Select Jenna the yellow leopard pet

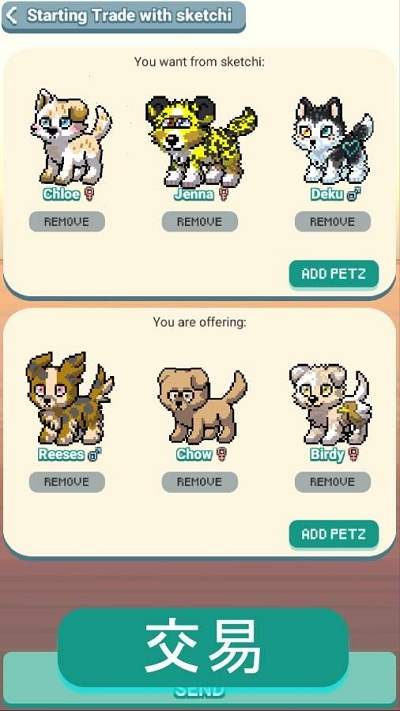coord(200,141)
